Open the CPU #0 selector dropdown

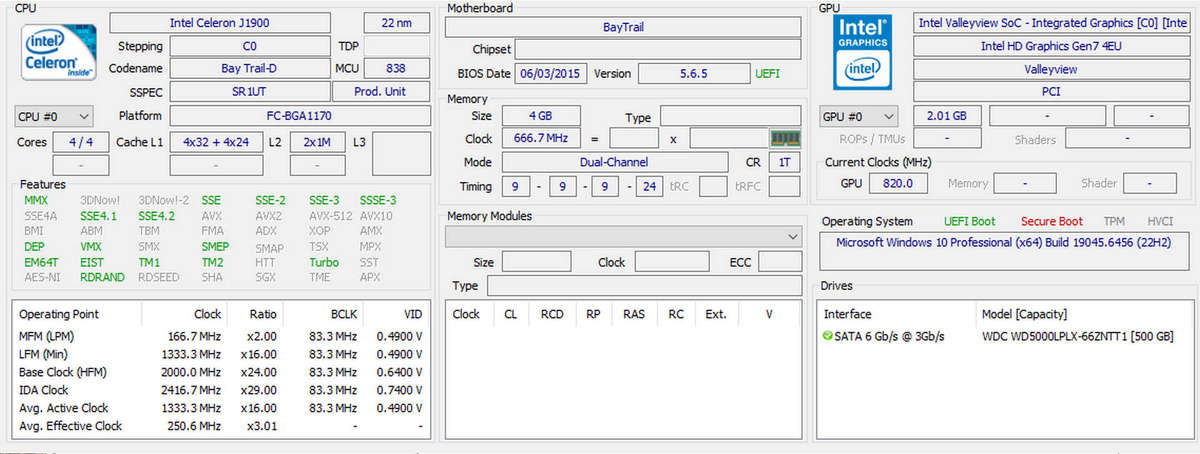tap(55, 116)
